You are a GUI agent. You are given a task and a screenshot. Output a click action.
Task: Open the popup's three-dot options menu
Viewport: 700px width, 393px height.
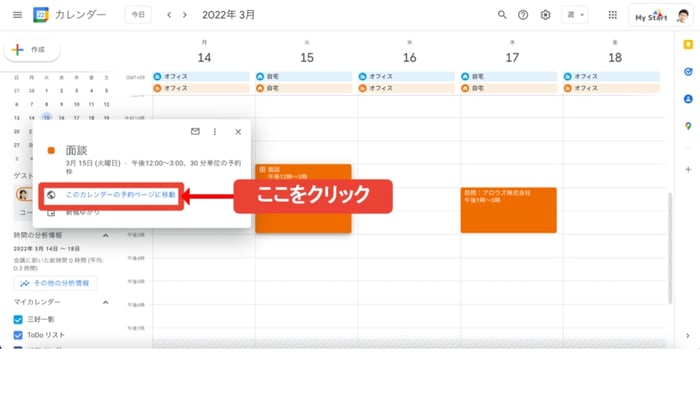tap(215, 131)
